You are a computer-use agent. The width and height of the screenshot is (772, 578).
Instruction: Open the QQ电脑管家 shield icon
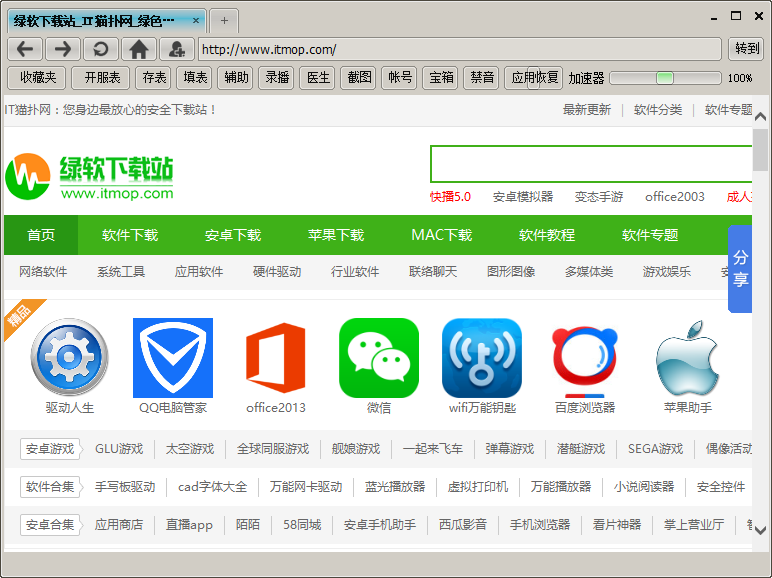tap(173, 357)
